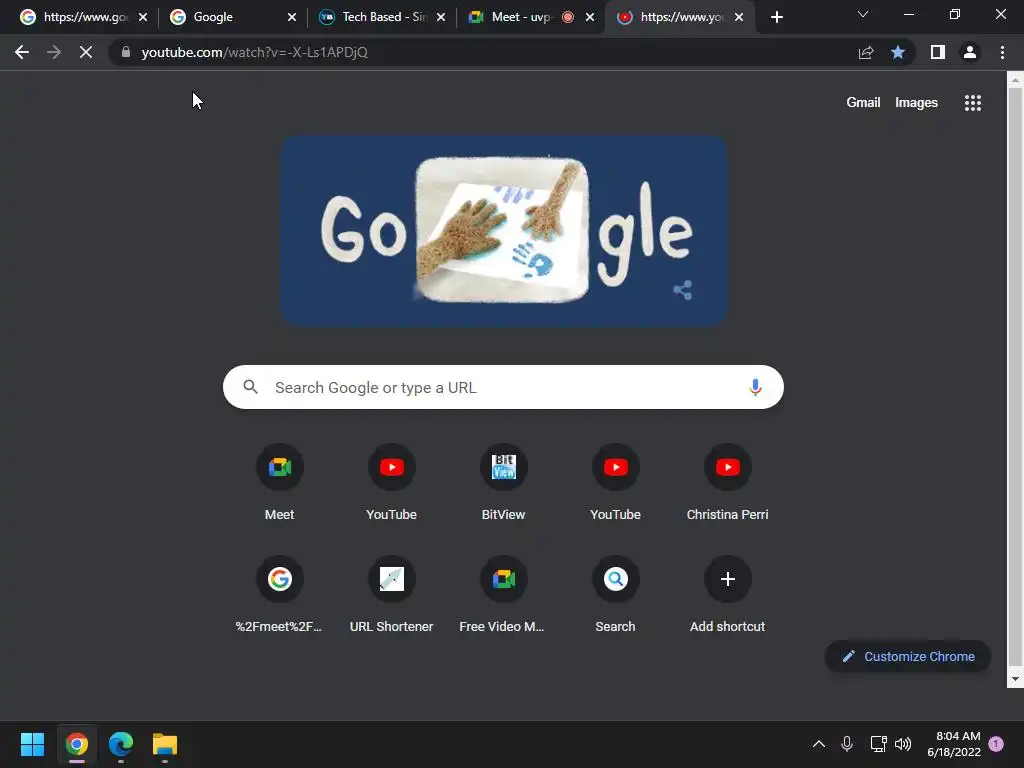Open a new browser tab
The width and height of the screenshot is (1024, 768).
pos(776,17)
